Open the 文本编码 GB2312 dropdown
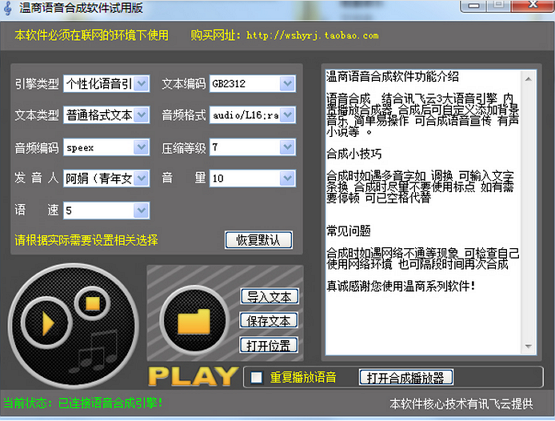 tap(253, 84)
